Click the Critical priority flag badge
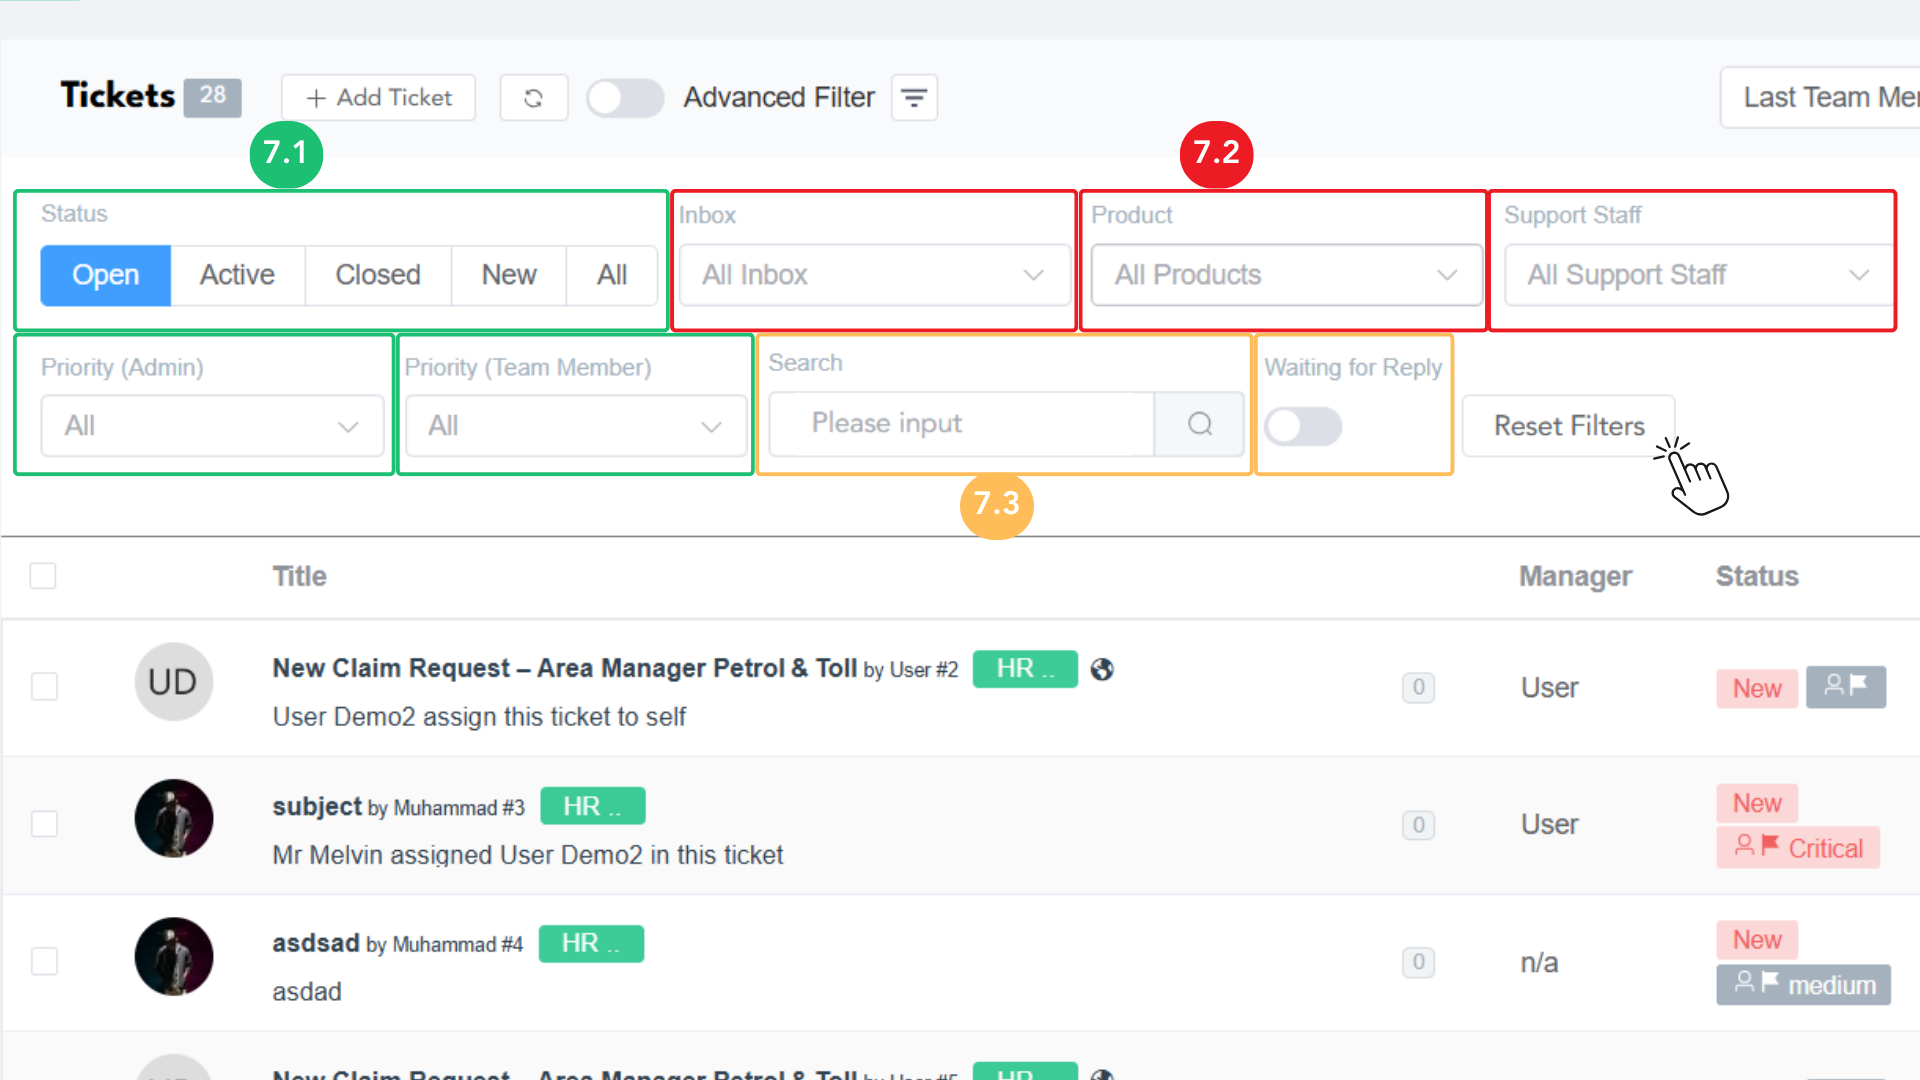The width and height of the screenshot is (1920, 1080). pyautogui.click(x=1797, y=848)
